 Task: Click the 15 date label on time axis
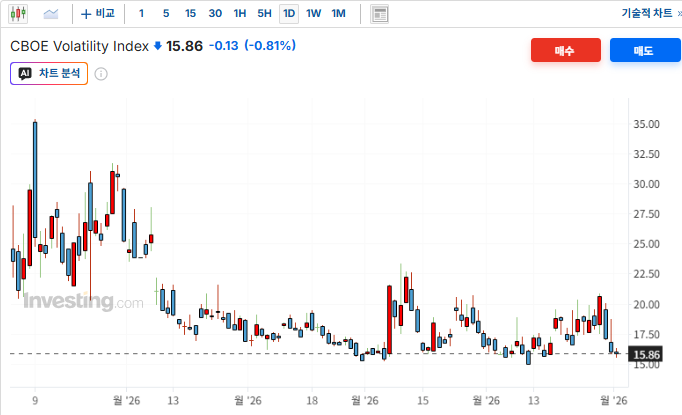tap(423, 401)
